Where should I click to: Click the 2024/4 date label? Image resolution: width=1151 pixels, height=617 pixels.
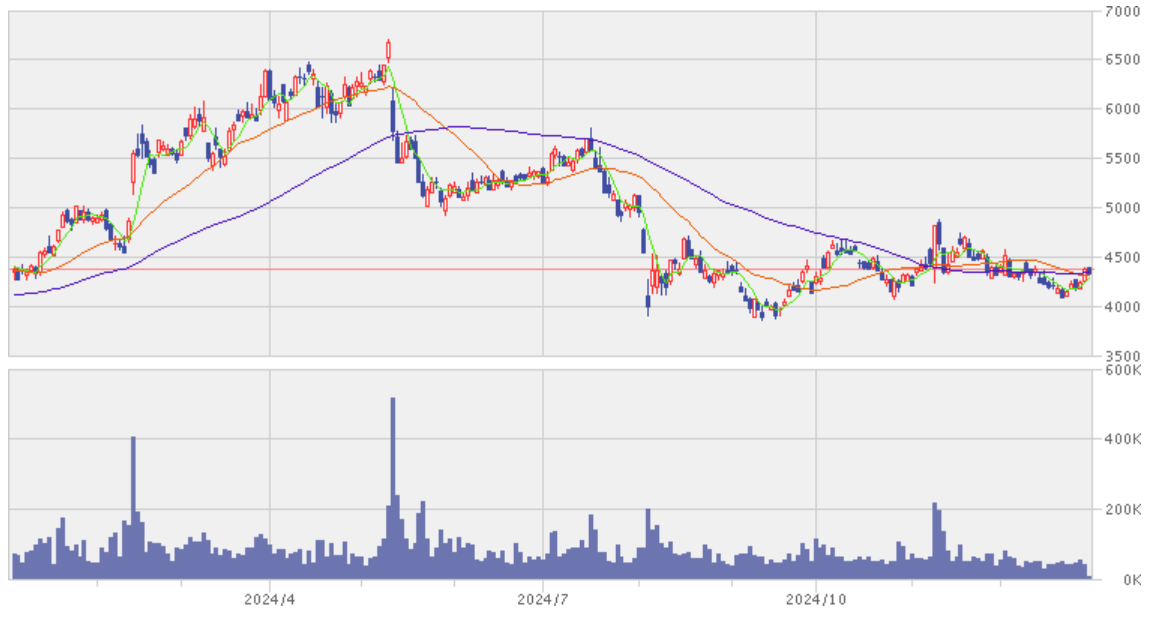269,599
